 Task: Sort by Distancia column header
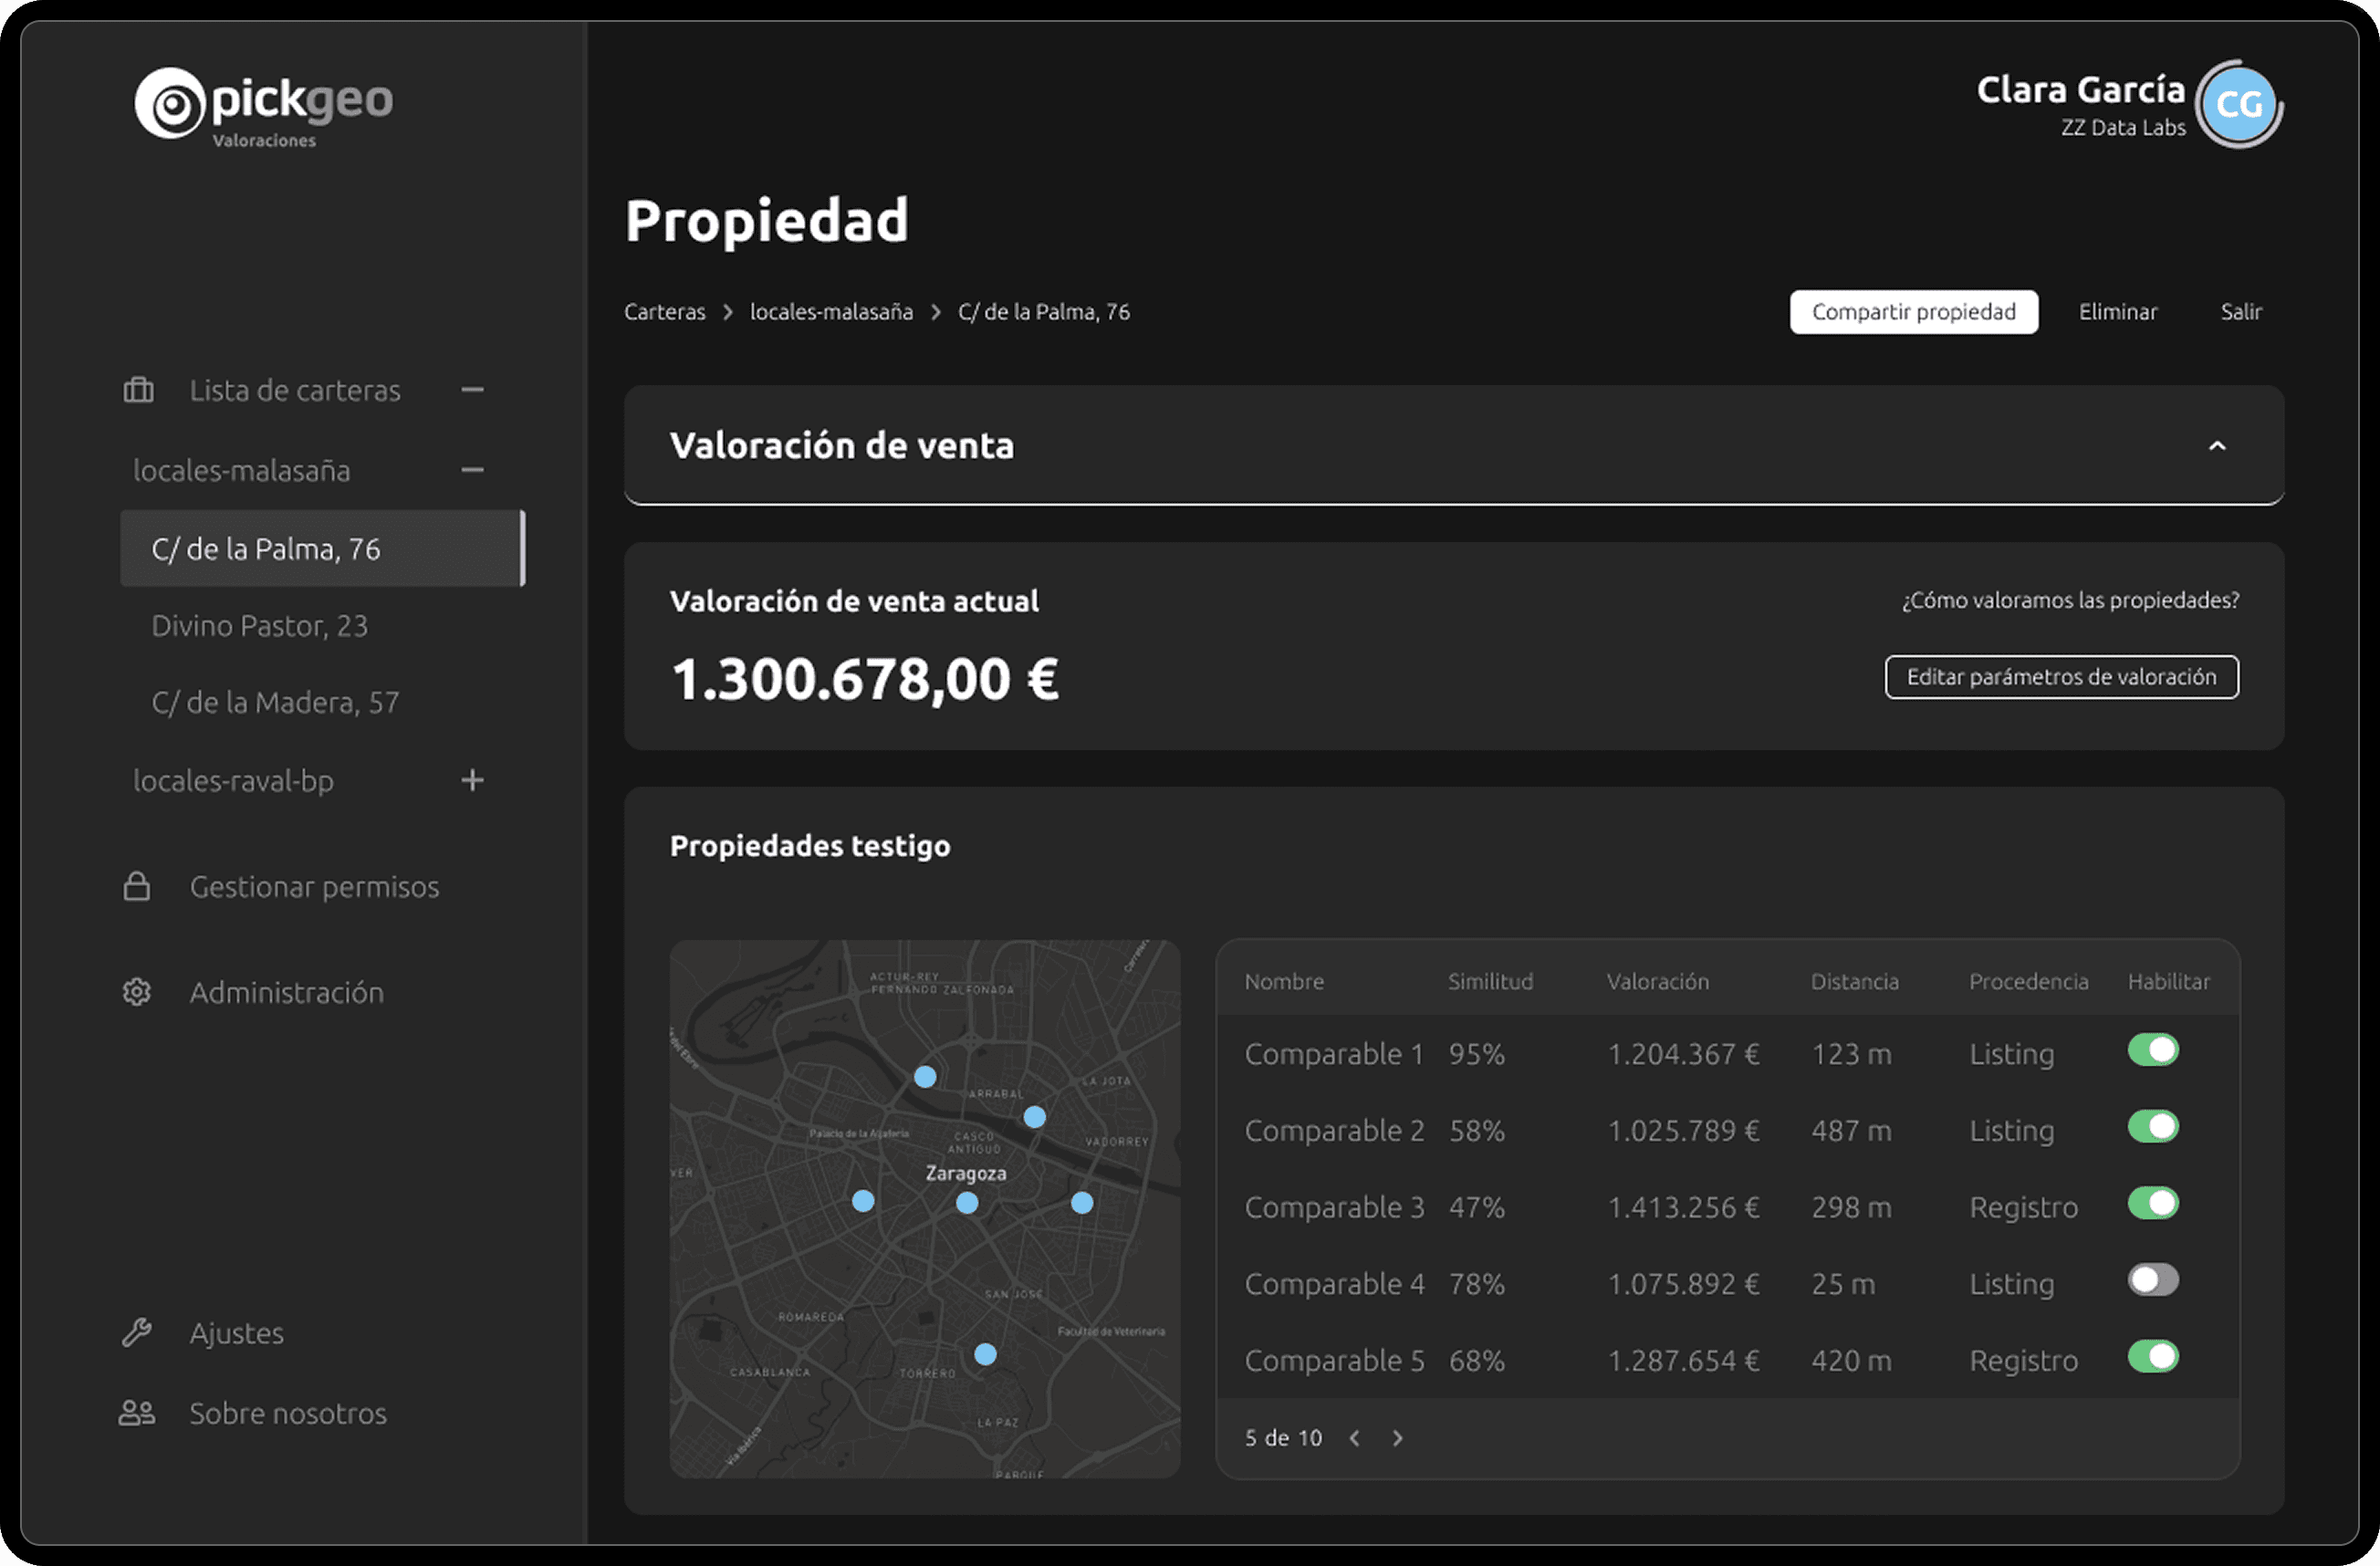coord(1854,981)
